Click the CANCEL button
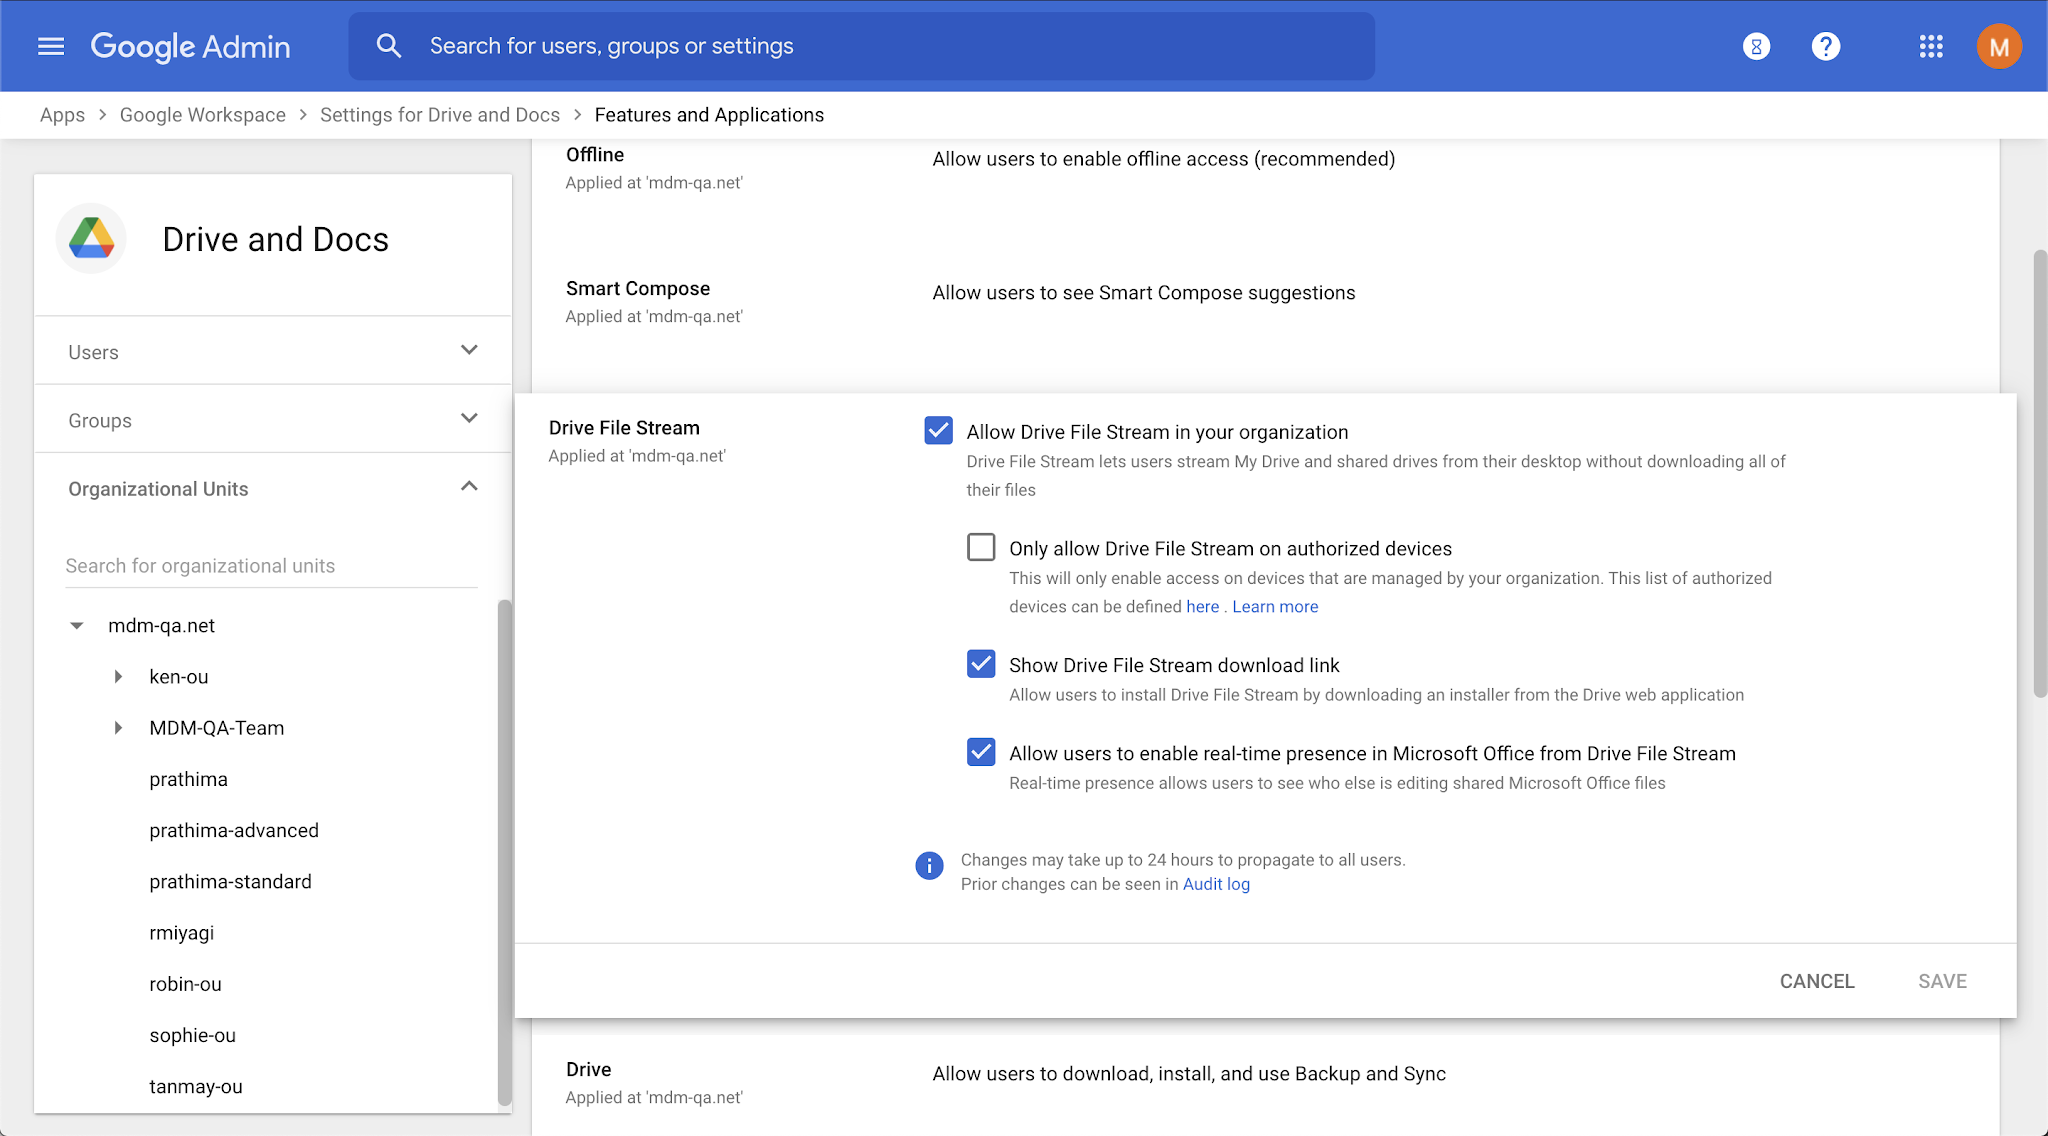Screen dimensions: 2048x1136 [1816, 979]
